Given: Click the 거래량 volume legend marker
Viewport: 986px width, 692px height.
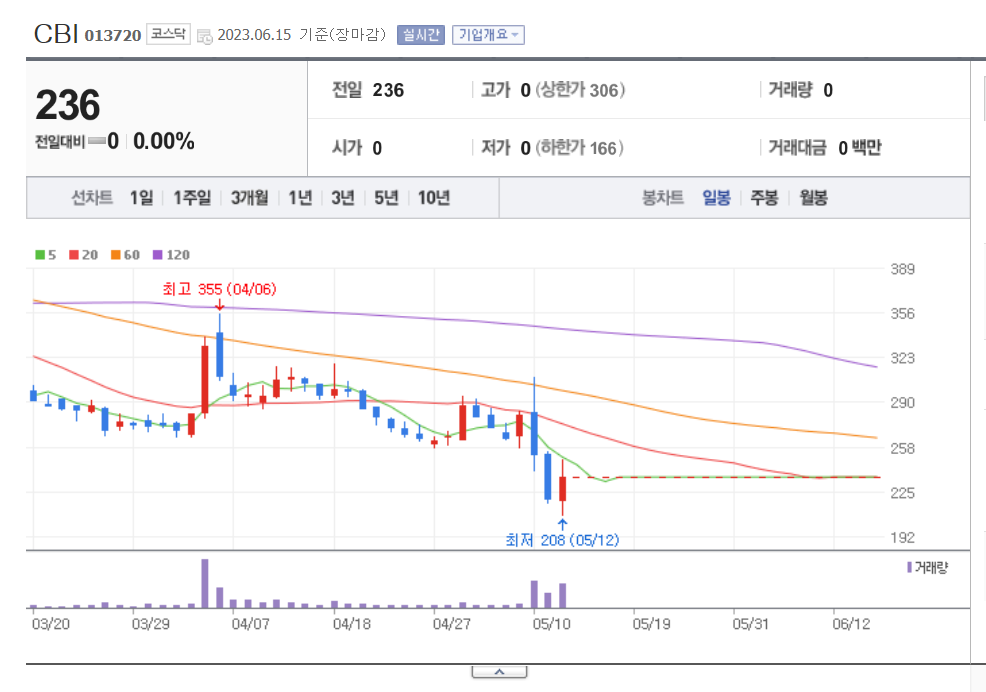Looking at the screenshot, I should point(909,567).
